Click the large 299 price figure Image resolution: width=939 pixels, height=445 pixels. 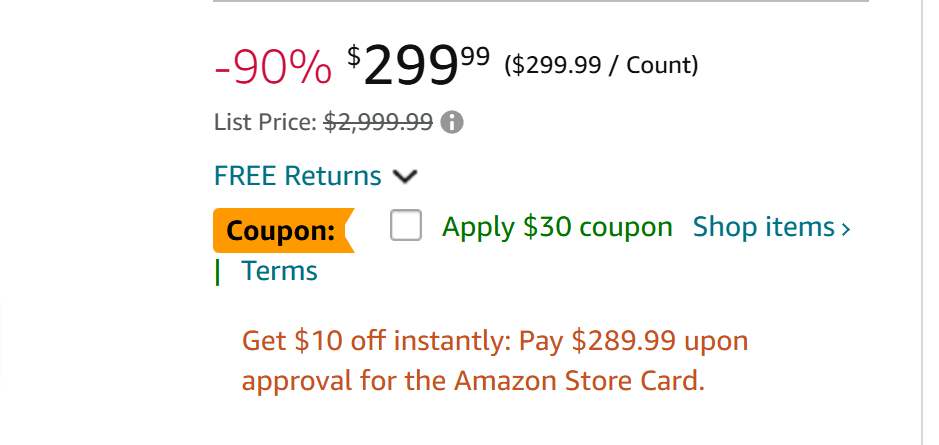(410, 66)
